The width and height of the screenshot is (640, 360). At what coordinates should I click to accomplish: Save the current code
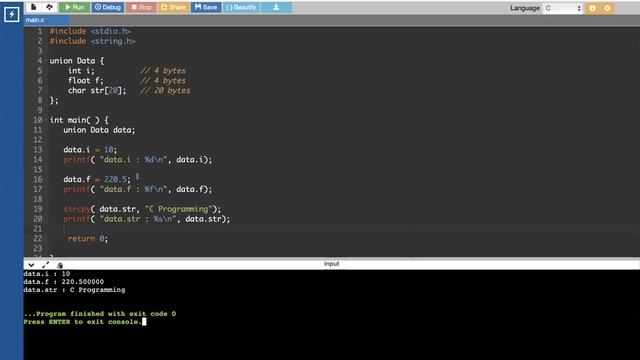[x=206, y=7]
